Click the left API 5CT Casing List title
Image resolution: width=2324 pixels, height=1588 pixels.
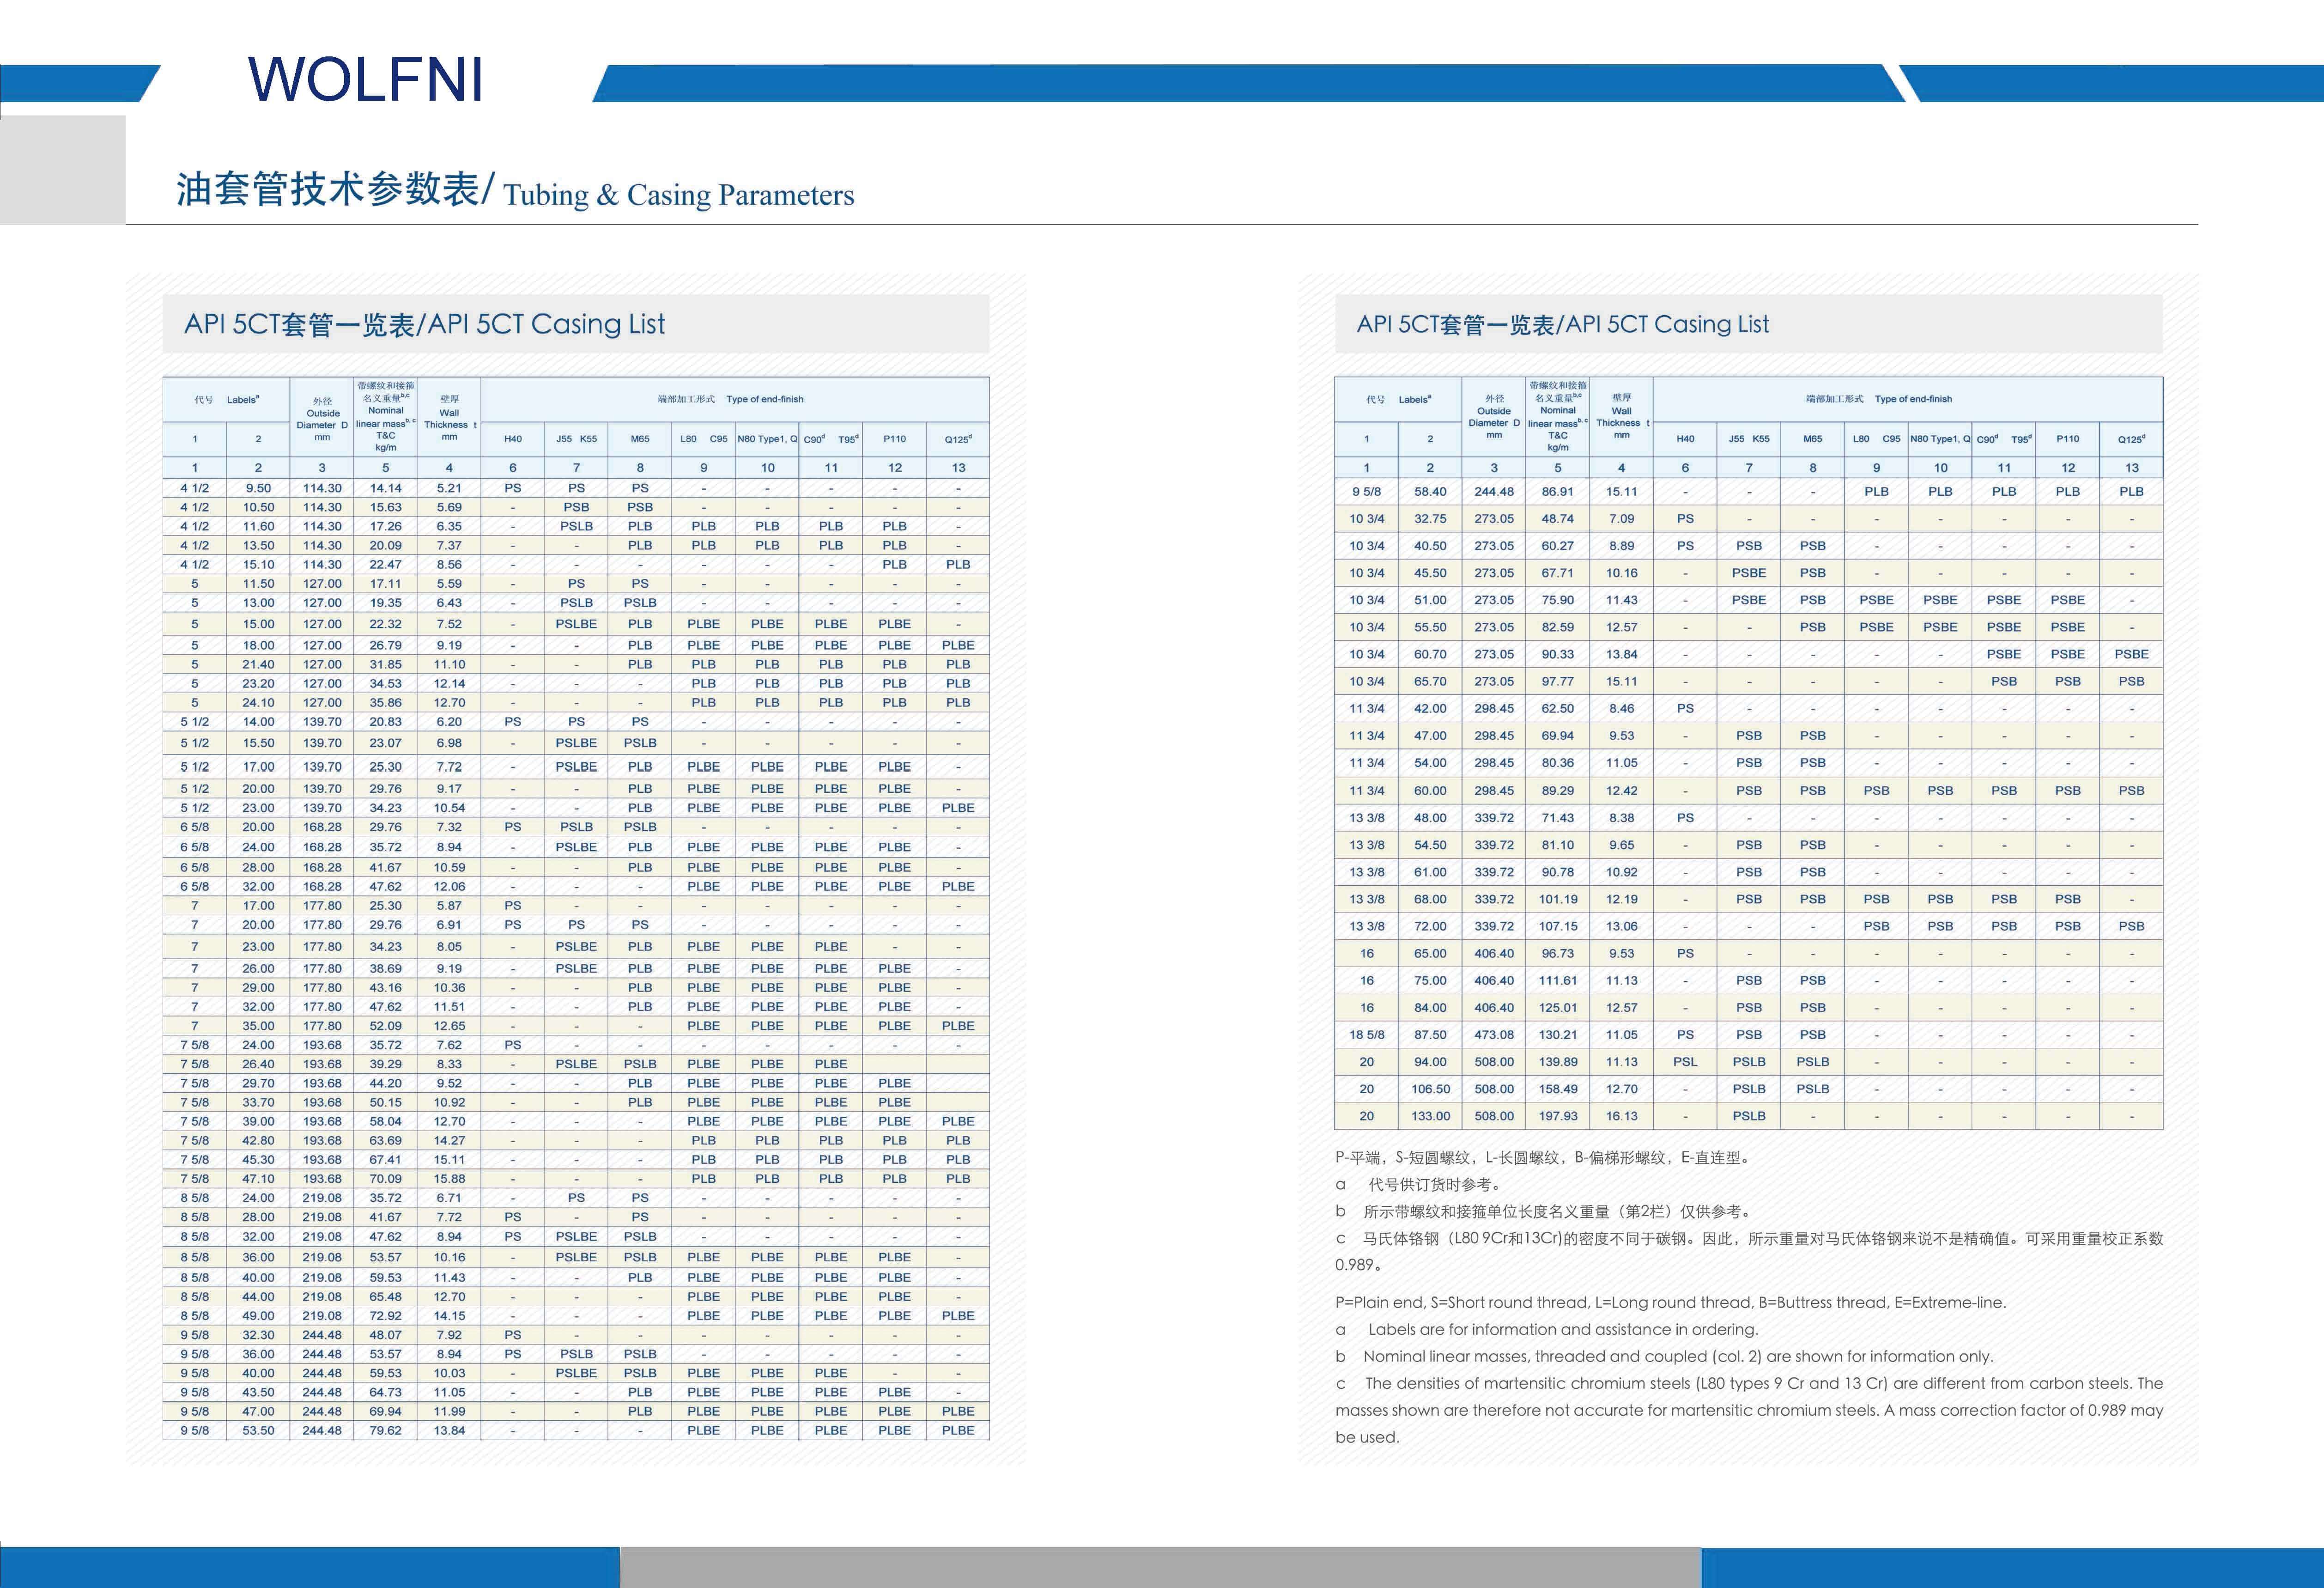coord(424,324)
